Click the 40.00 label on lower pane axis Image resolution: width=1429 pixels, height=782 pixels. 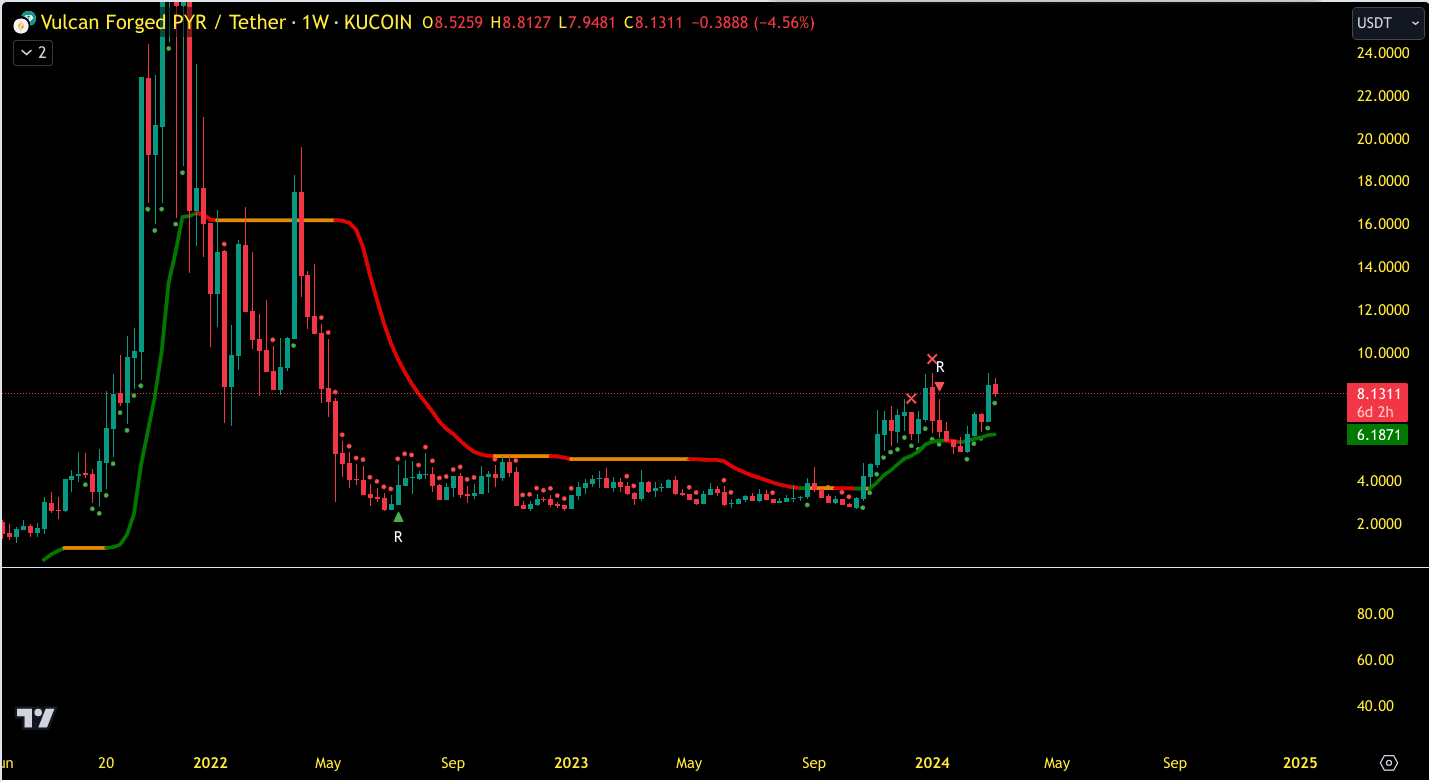tap(1375, 706)
